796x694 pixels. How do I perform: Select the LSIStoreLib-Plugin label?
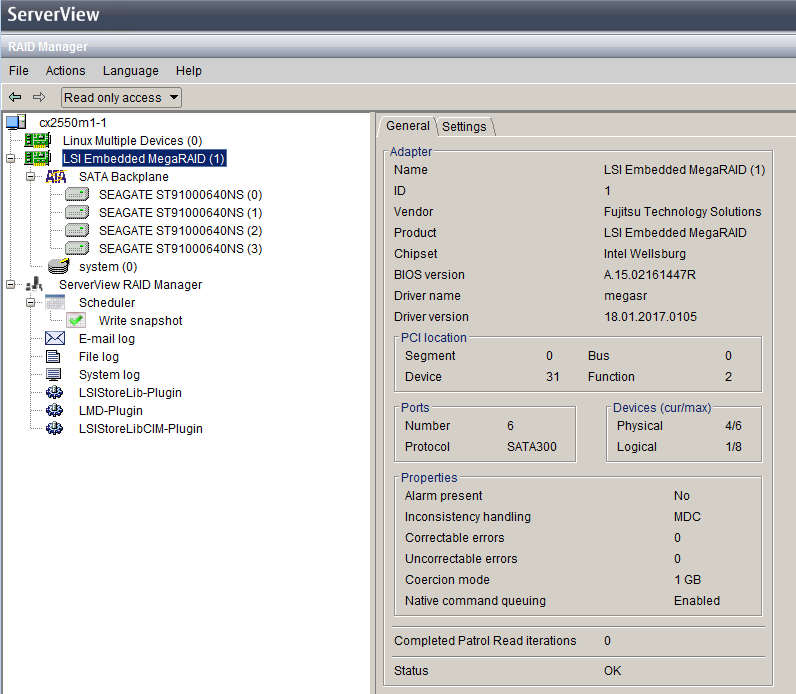(130, 393)
